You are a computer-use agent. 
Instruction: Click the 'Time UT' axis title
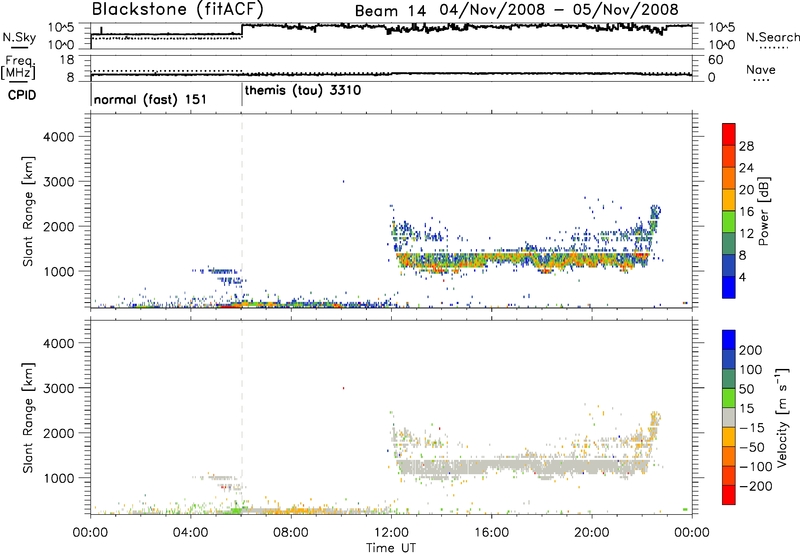click(391, 548)
